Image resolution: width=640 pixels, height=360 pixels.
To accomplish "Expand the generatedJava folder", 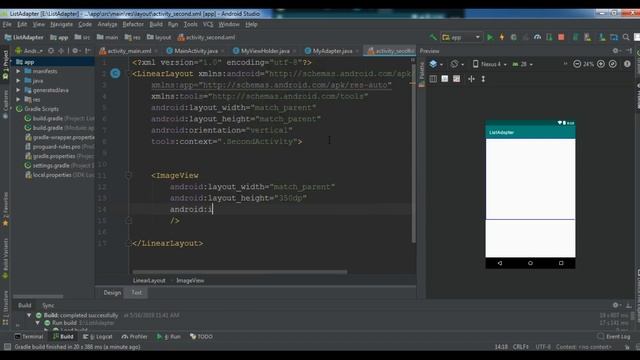I will [x=18, y=90].
